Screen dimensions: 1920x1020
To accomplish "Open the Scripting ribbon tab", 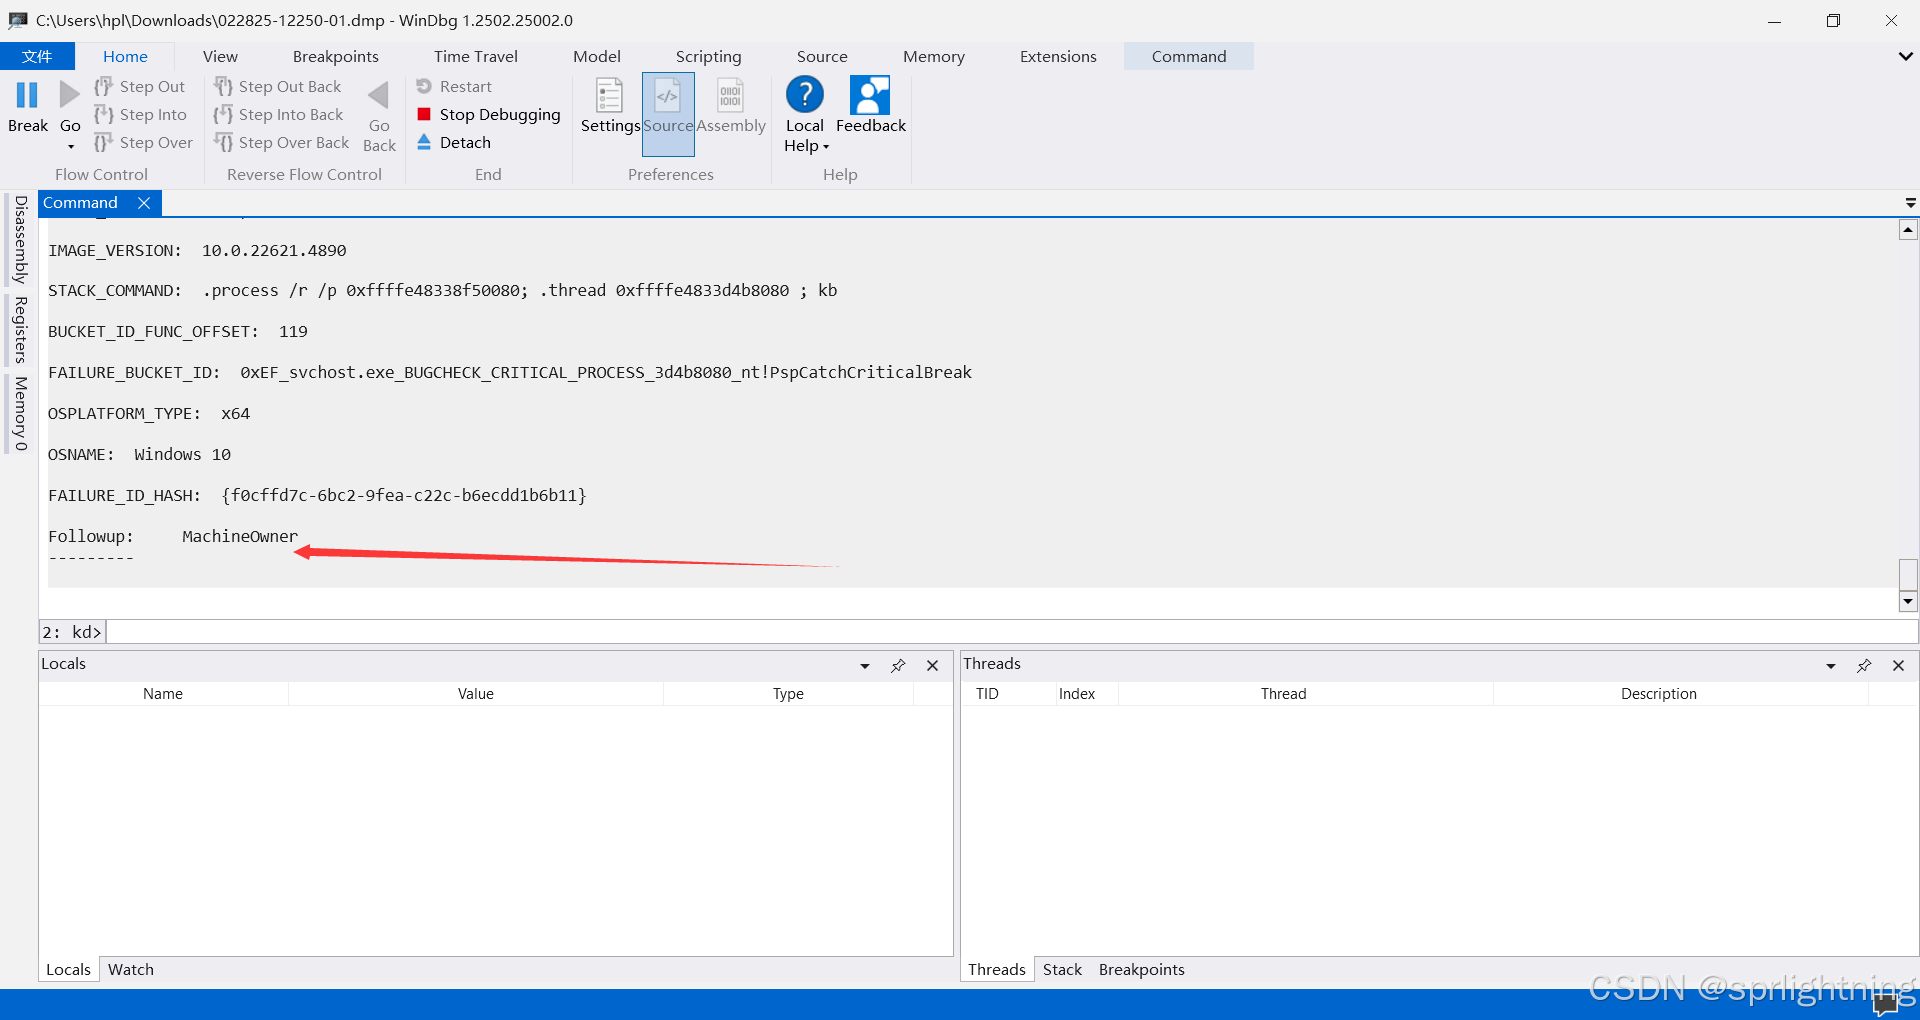I will tap(709, 57).
